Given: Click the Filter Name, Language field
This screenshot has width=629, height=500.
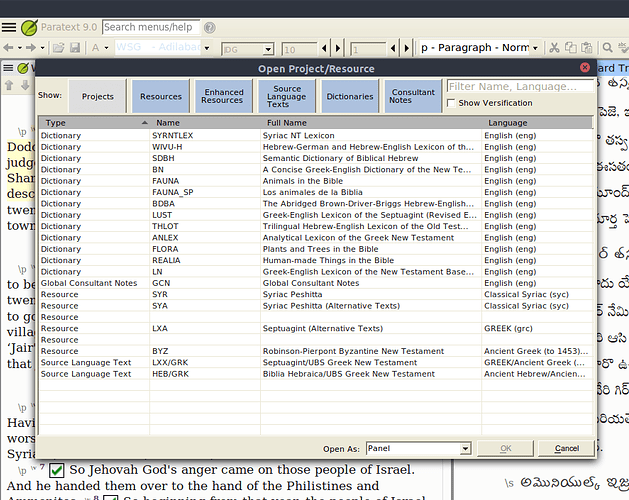Looking at the screenshot, I should click(x=520, y=86).
